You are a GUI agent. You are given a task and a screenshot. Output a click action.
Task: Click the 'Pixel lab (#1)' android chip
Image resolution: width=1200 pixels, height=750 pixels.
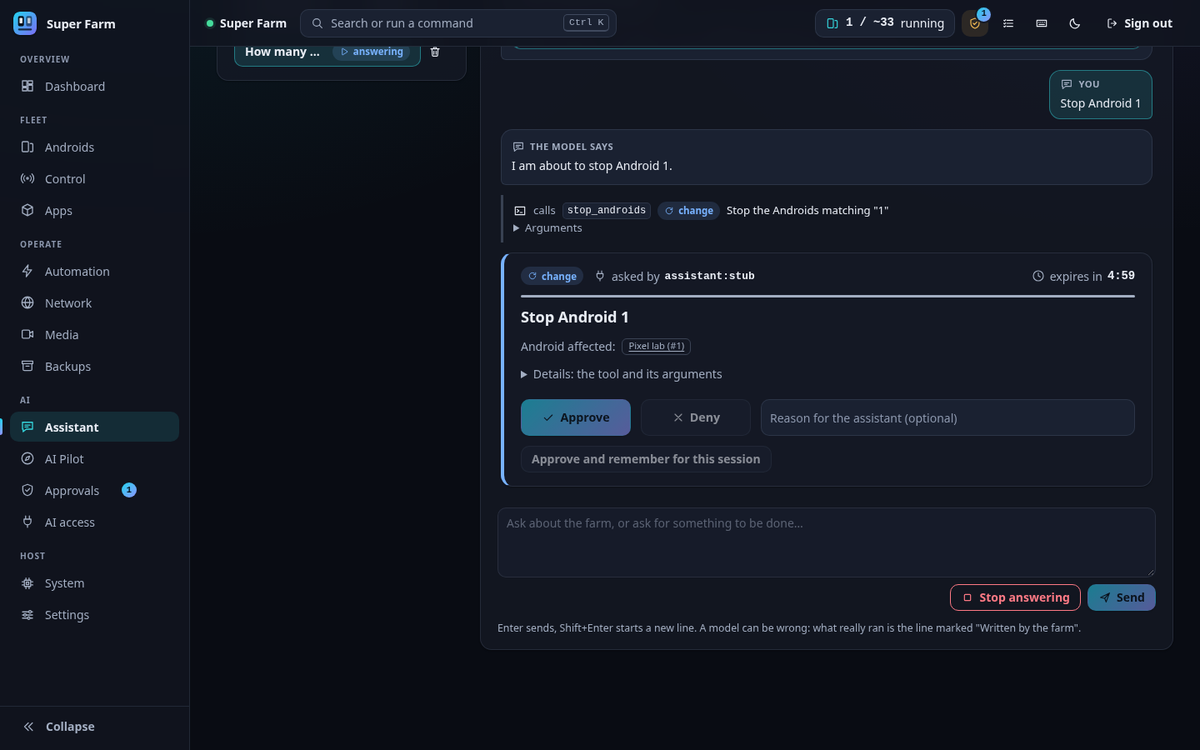tap(656, 346)
